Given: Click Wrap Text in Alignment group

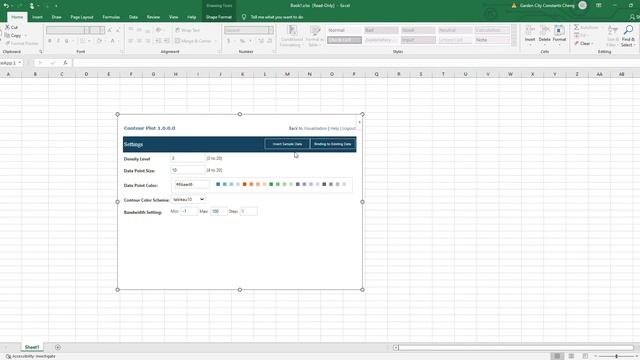Looking at the screenshot, I should pos(187,30).
